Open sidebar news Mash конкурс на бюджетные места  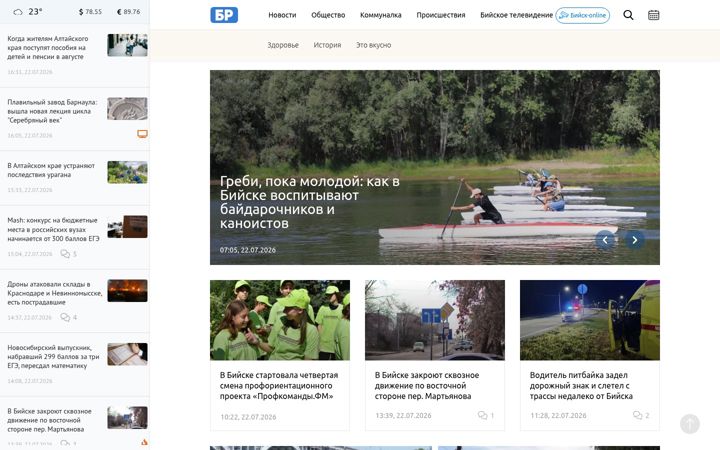point(53,230)
